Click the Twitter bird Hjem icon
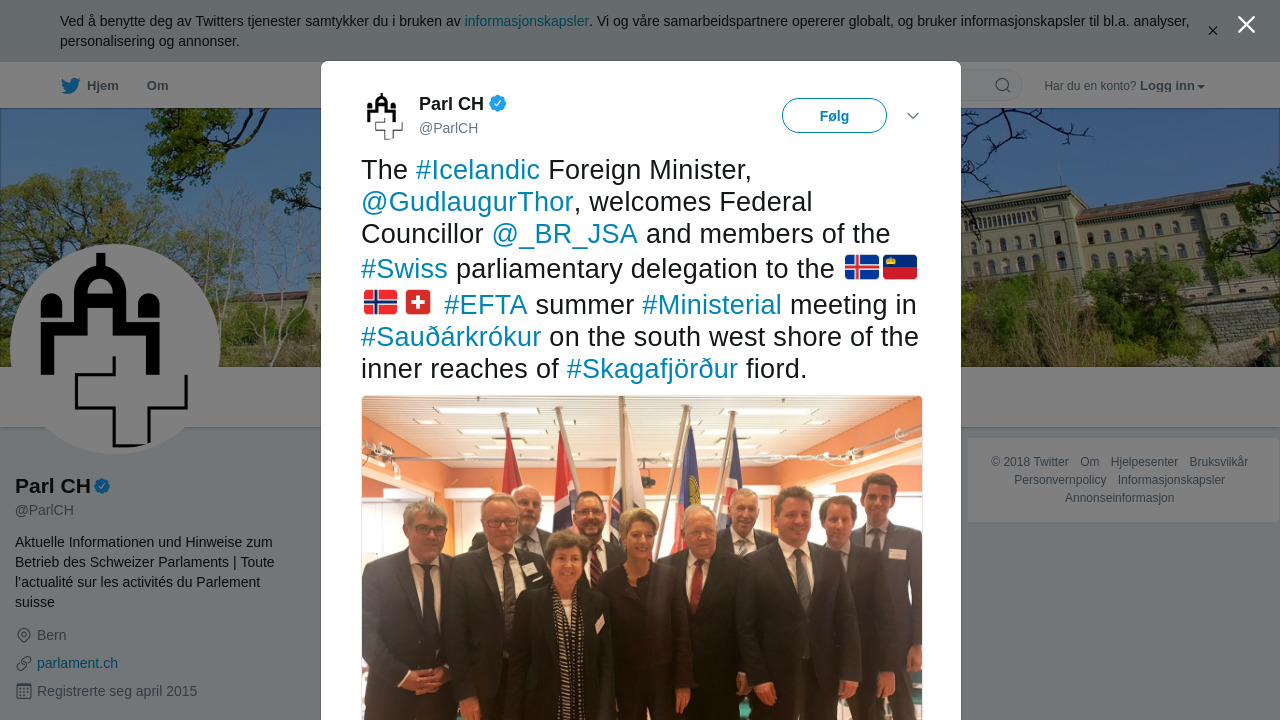 coord(70,86)
